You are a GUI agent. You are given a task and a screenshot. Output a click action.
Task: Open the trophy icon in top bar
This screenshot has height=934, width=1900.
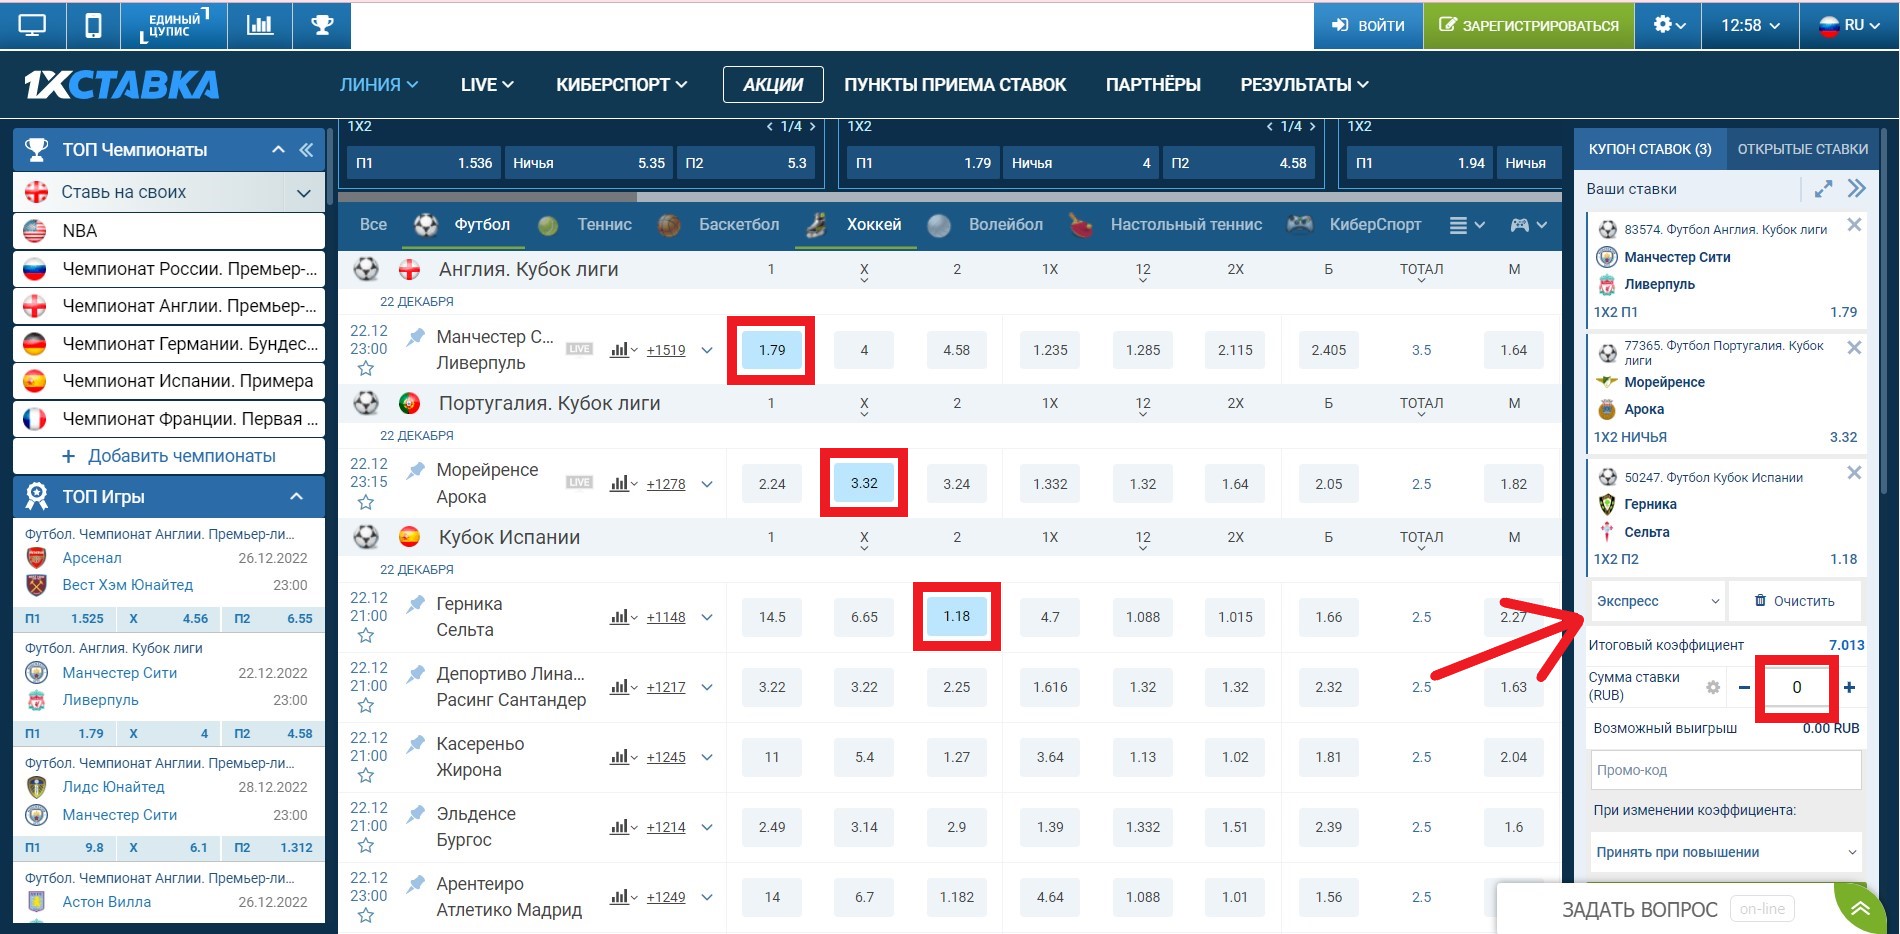(322, 25)
